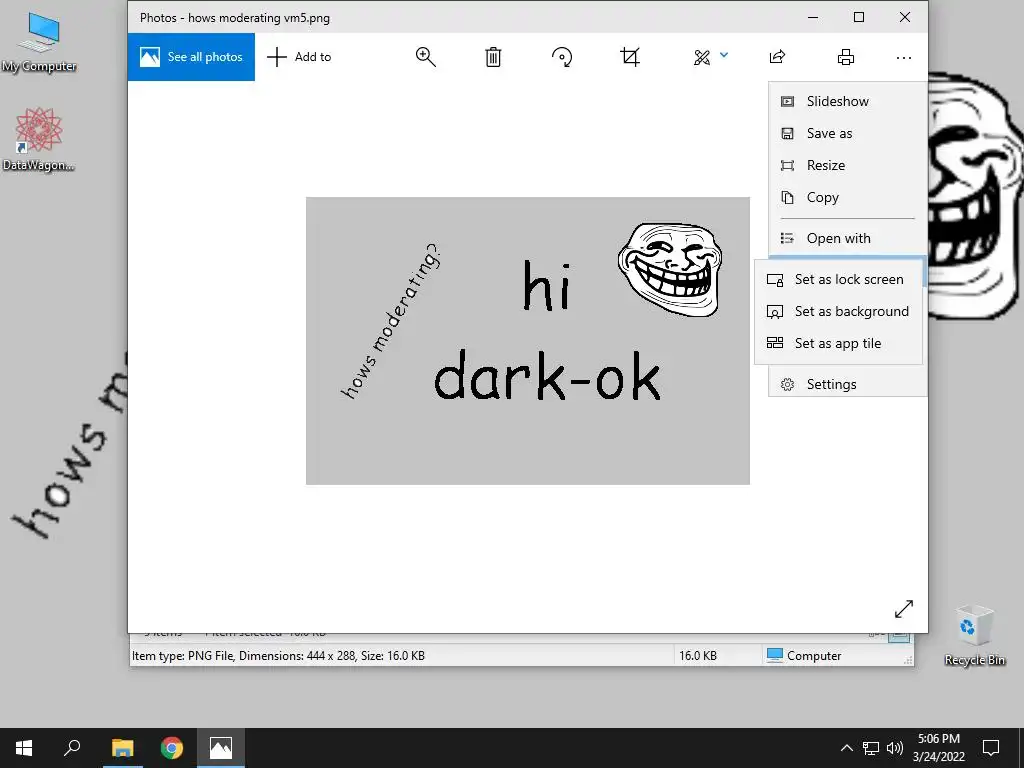Select Slideshow from the menu
Viewport: 1024px width, 768px height.
(848, 101)
